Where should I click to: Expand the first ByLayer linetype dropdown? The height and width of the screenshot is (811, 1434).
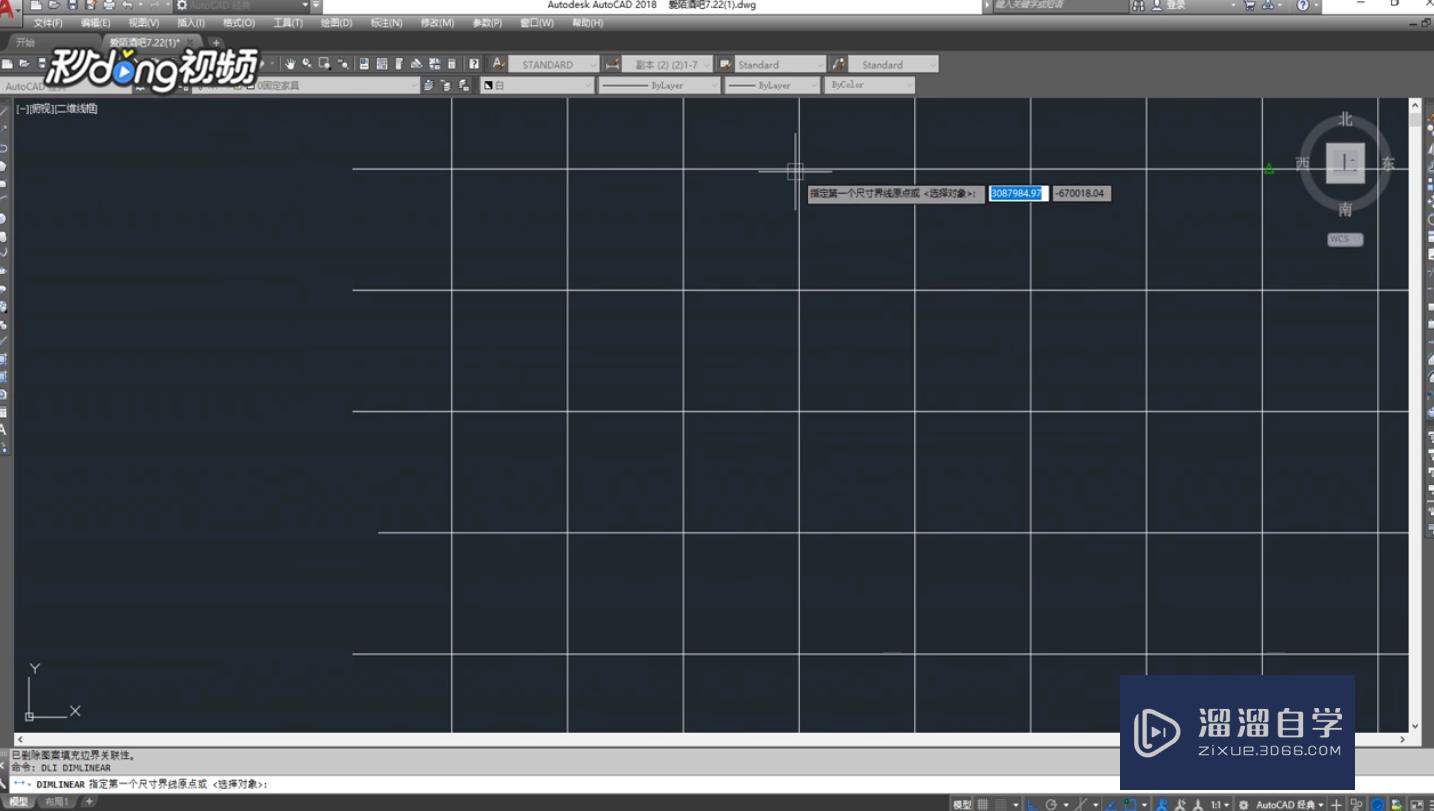click(660, 86)
